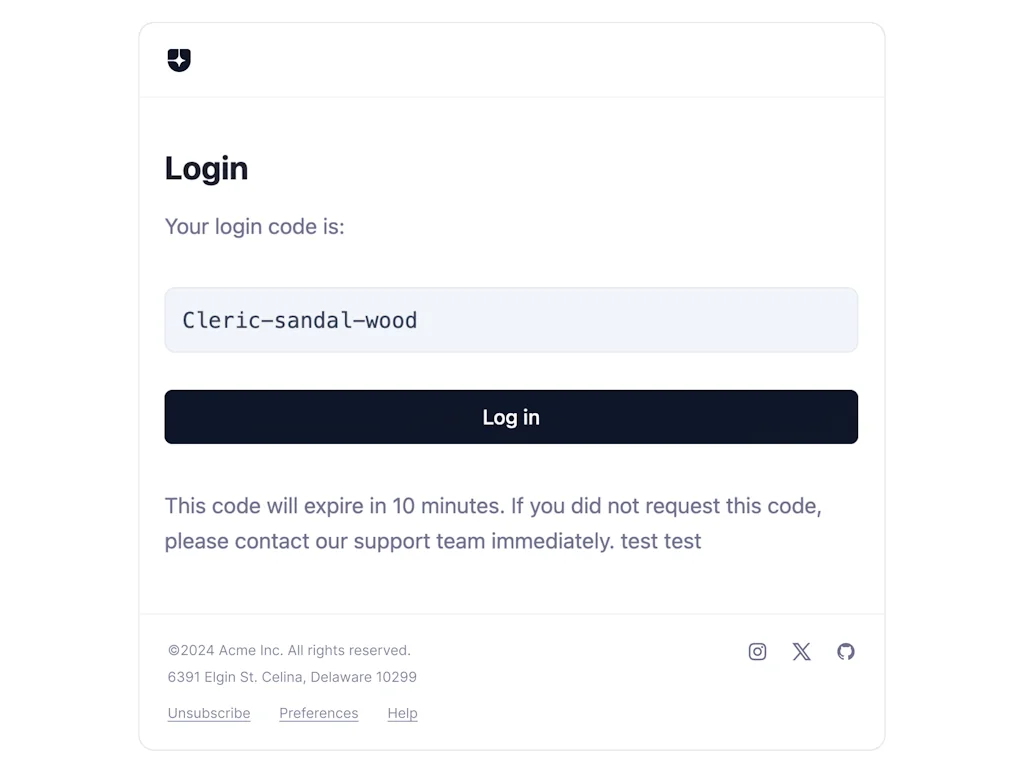The width and height of the screenshot is (1024, 768).
Task: Open the Instagram icon in the footer
Action: [757, 651]
